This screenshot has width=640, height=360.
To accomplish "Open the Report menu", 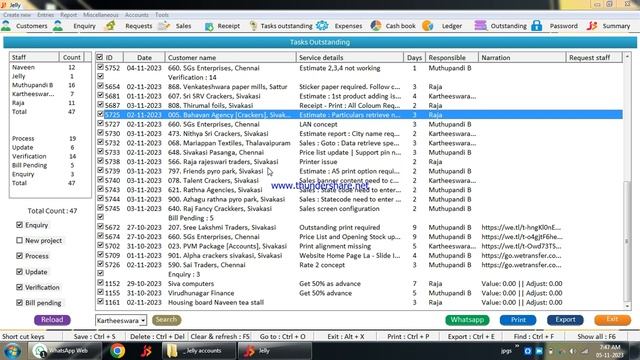I will click(x=68, y=15).
